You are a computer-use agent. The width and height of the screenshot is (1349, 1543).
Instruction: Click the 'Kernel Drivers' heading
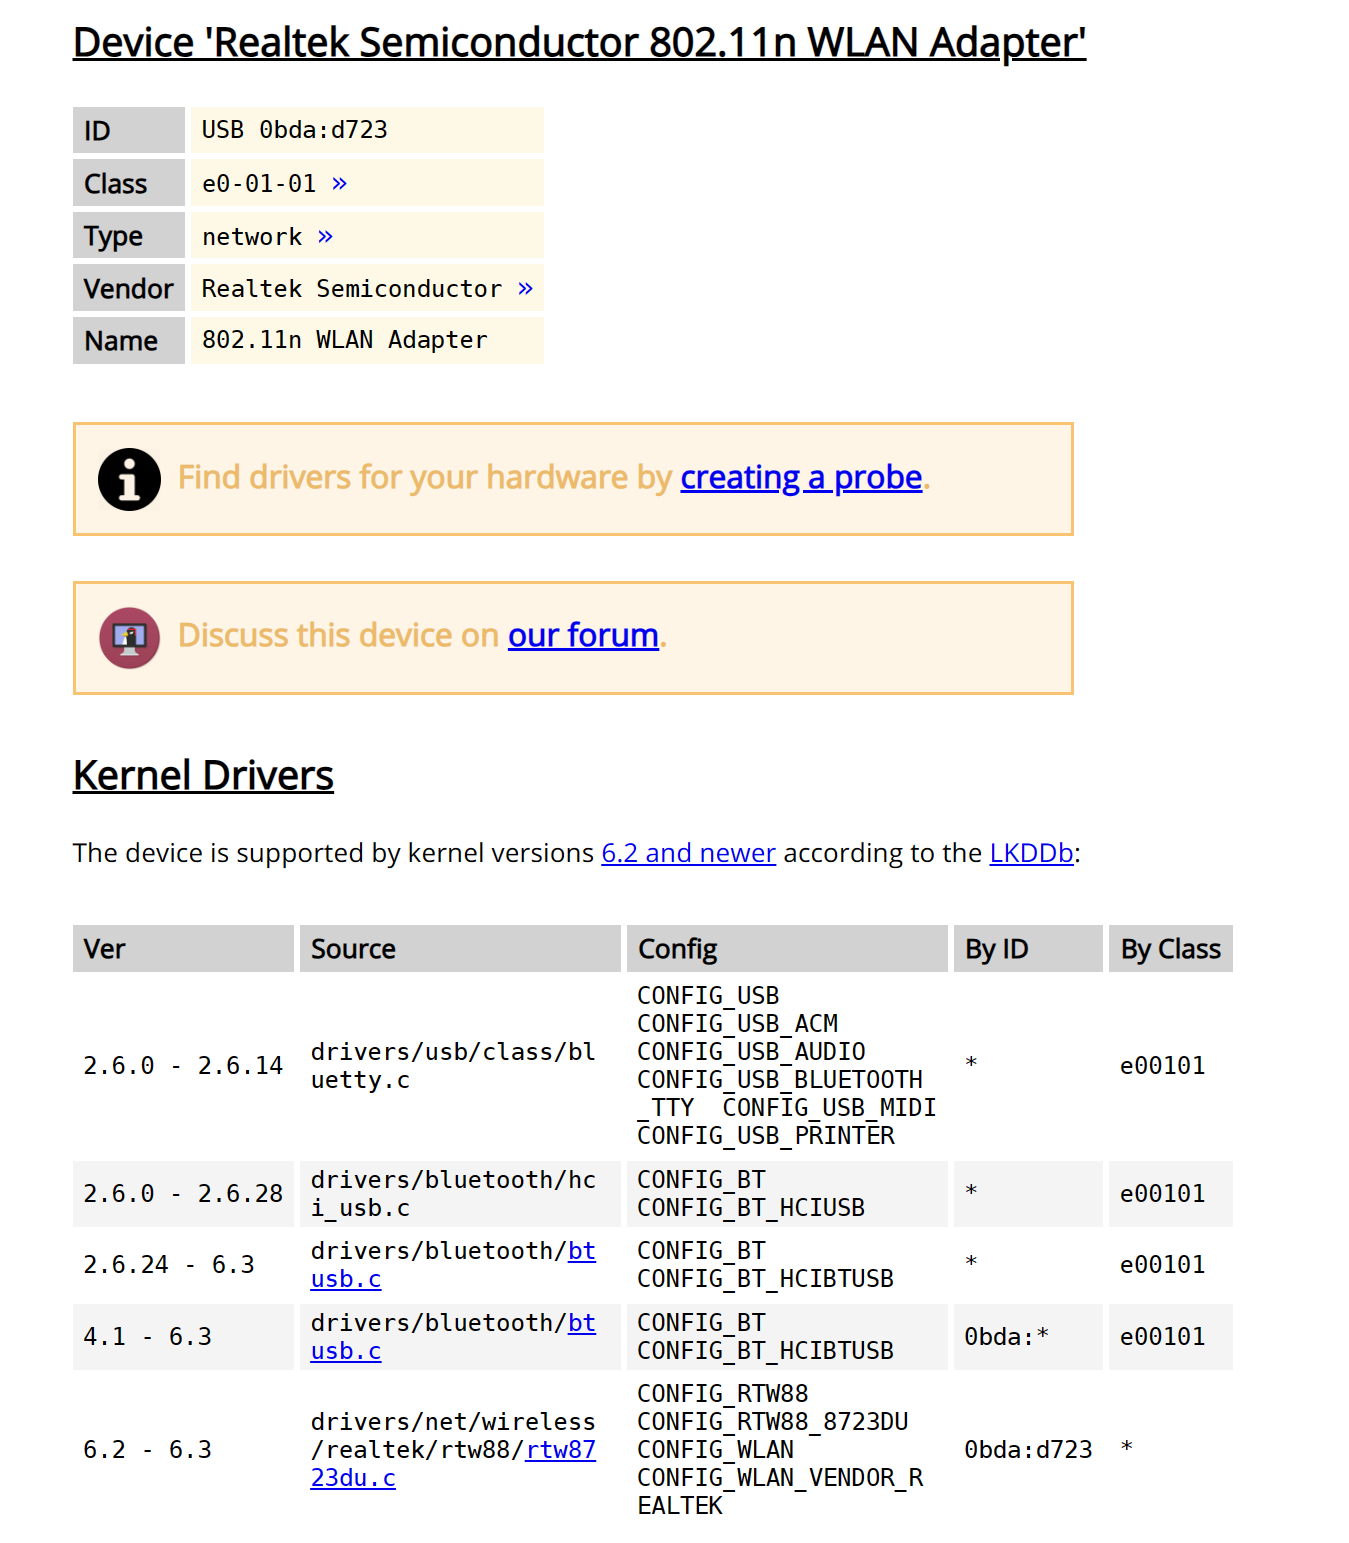[203, 776]
